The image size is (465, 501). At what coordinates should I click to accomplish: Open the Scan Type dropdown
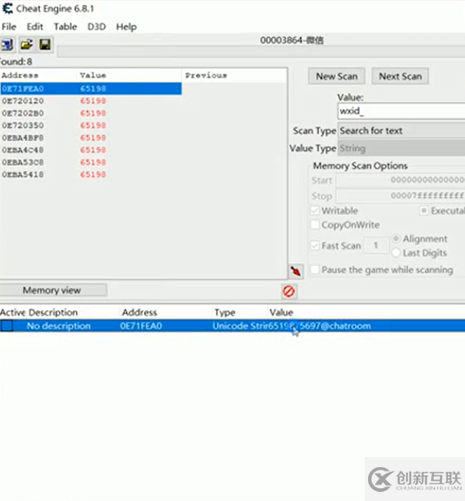(x=401, y=131)
